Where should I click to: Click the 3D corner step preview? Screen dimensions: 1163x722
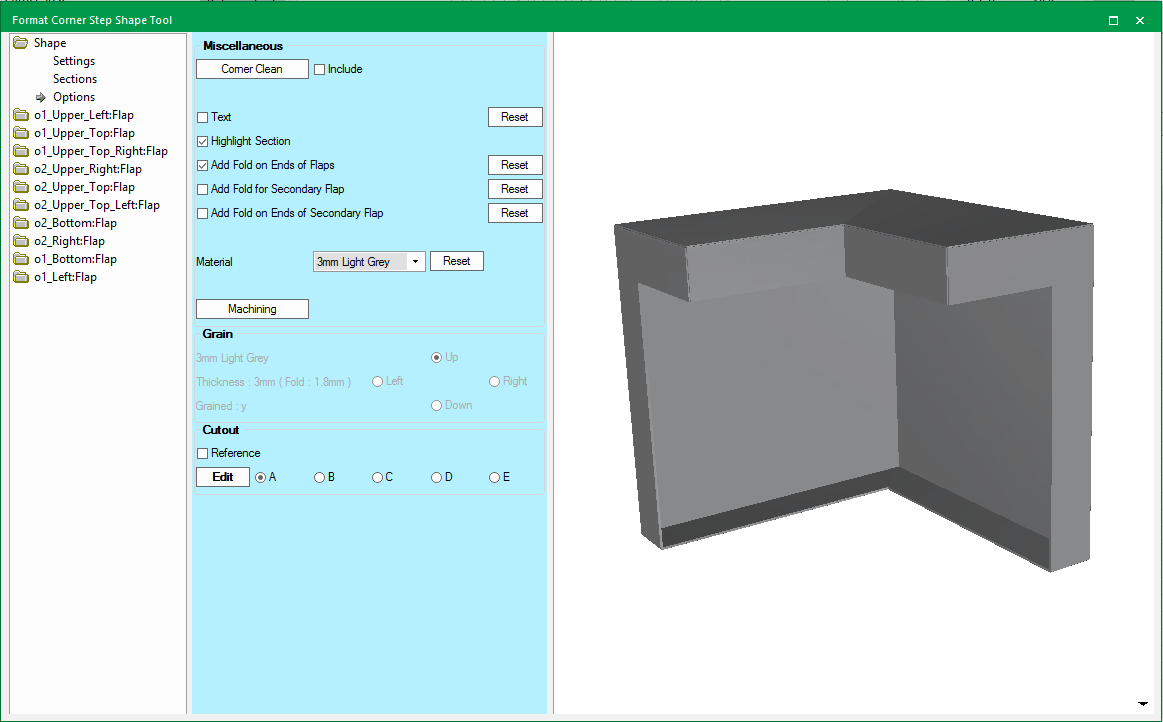(x=852, y=380)
